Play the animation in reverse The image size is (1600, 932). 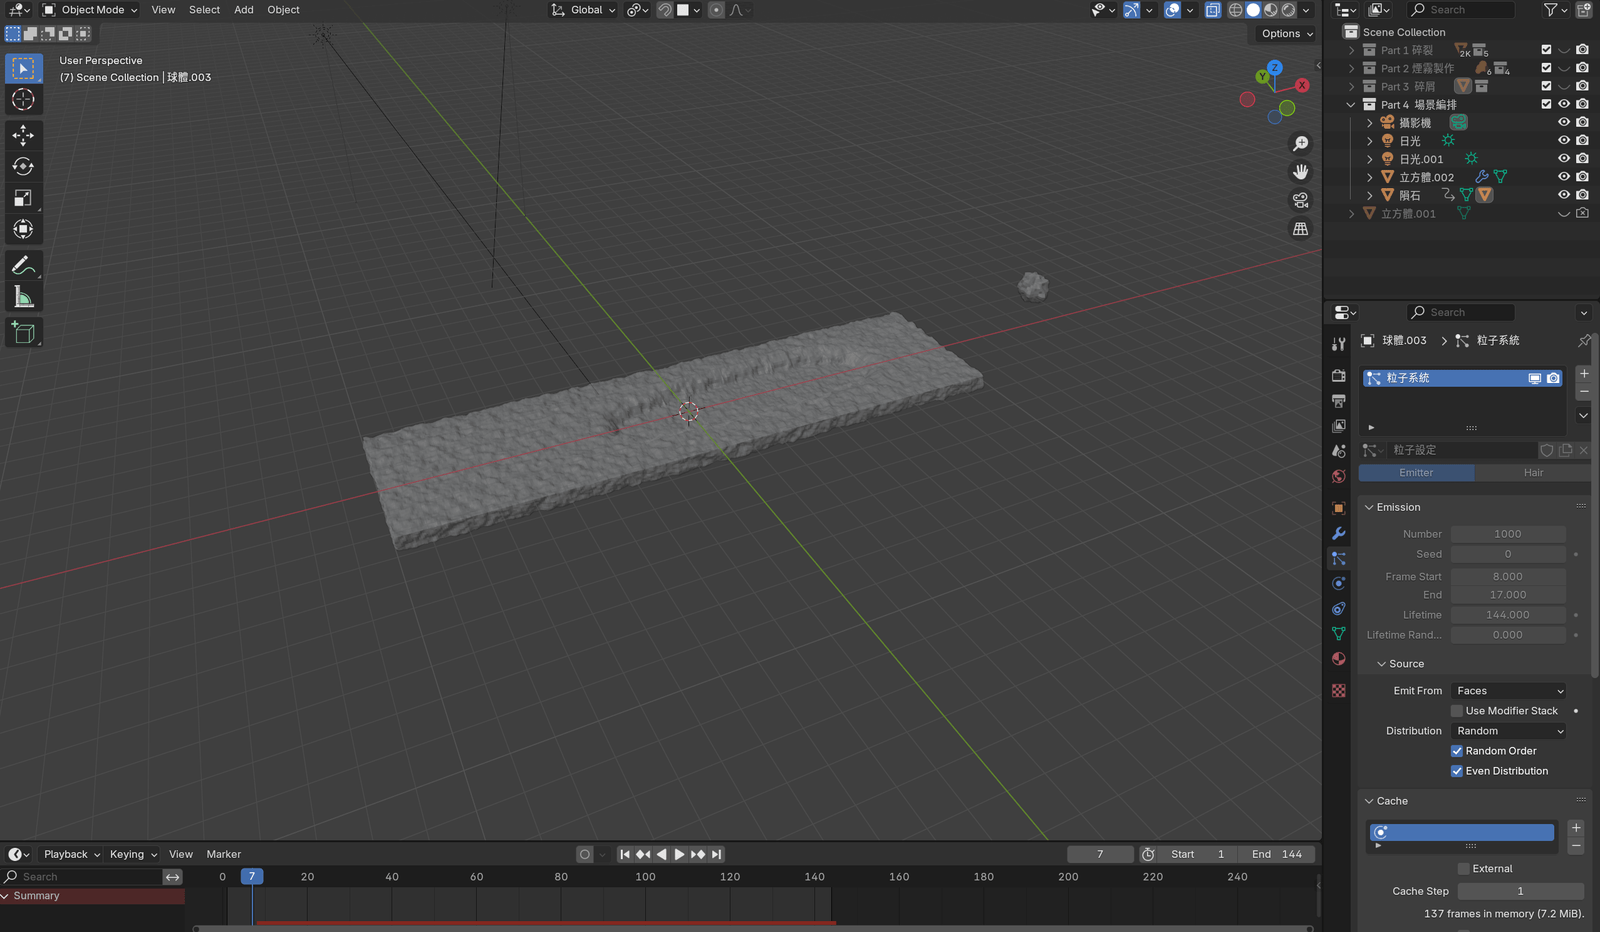coord(661,855)
